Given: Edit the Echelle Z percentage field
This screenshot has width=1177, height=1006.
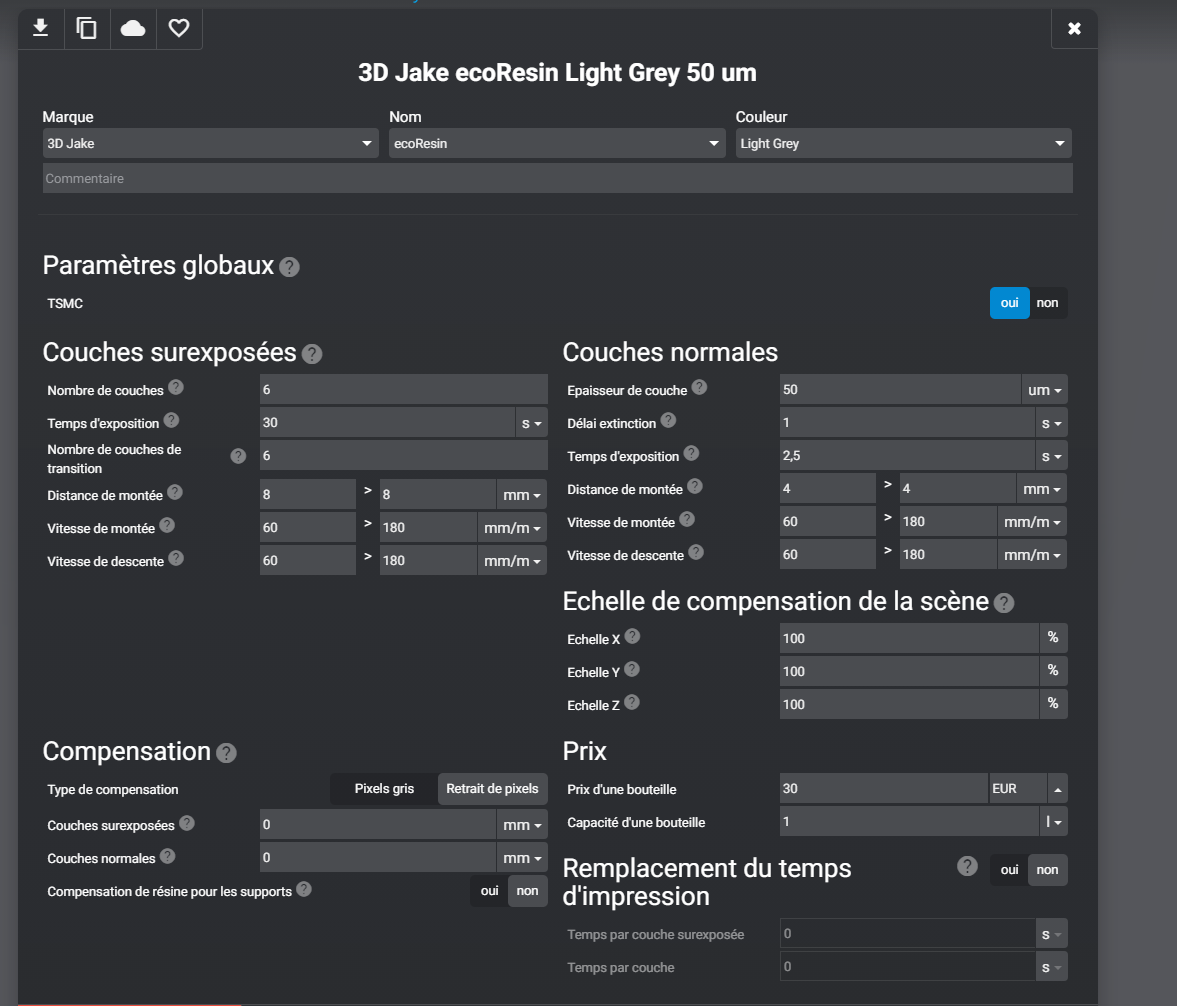Looking at the screenshot, I should 909,704.
